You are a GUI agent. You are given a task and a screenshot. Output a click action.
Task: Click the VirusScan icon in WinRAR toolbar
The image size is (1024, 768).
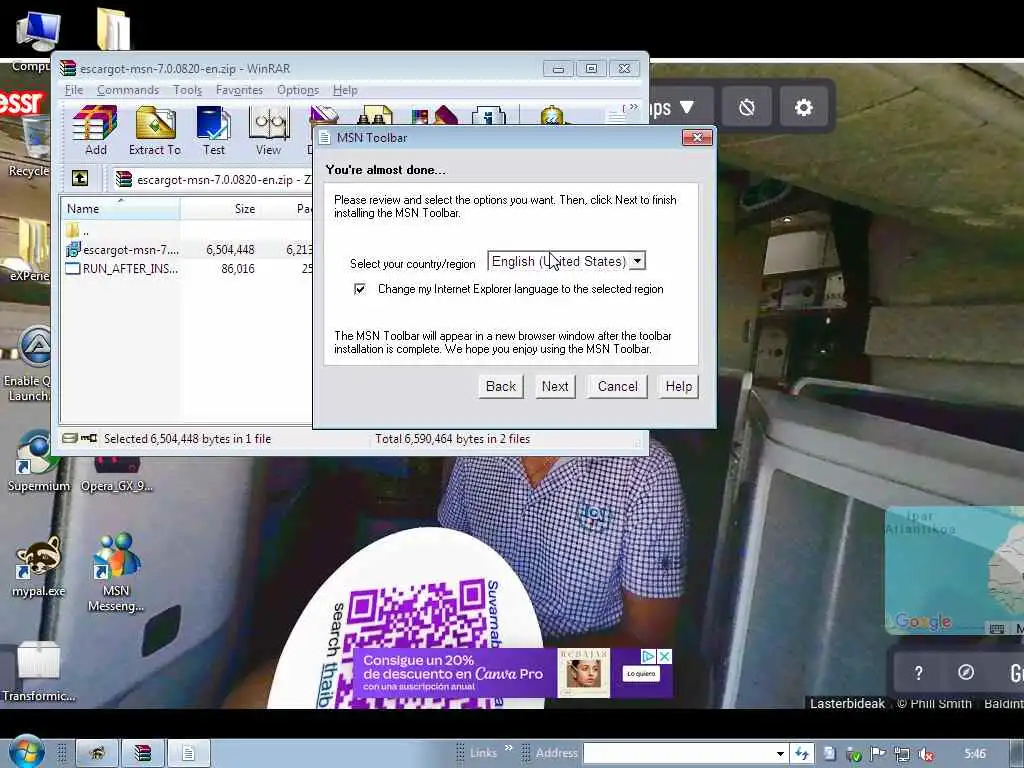(x=554, y=116)
